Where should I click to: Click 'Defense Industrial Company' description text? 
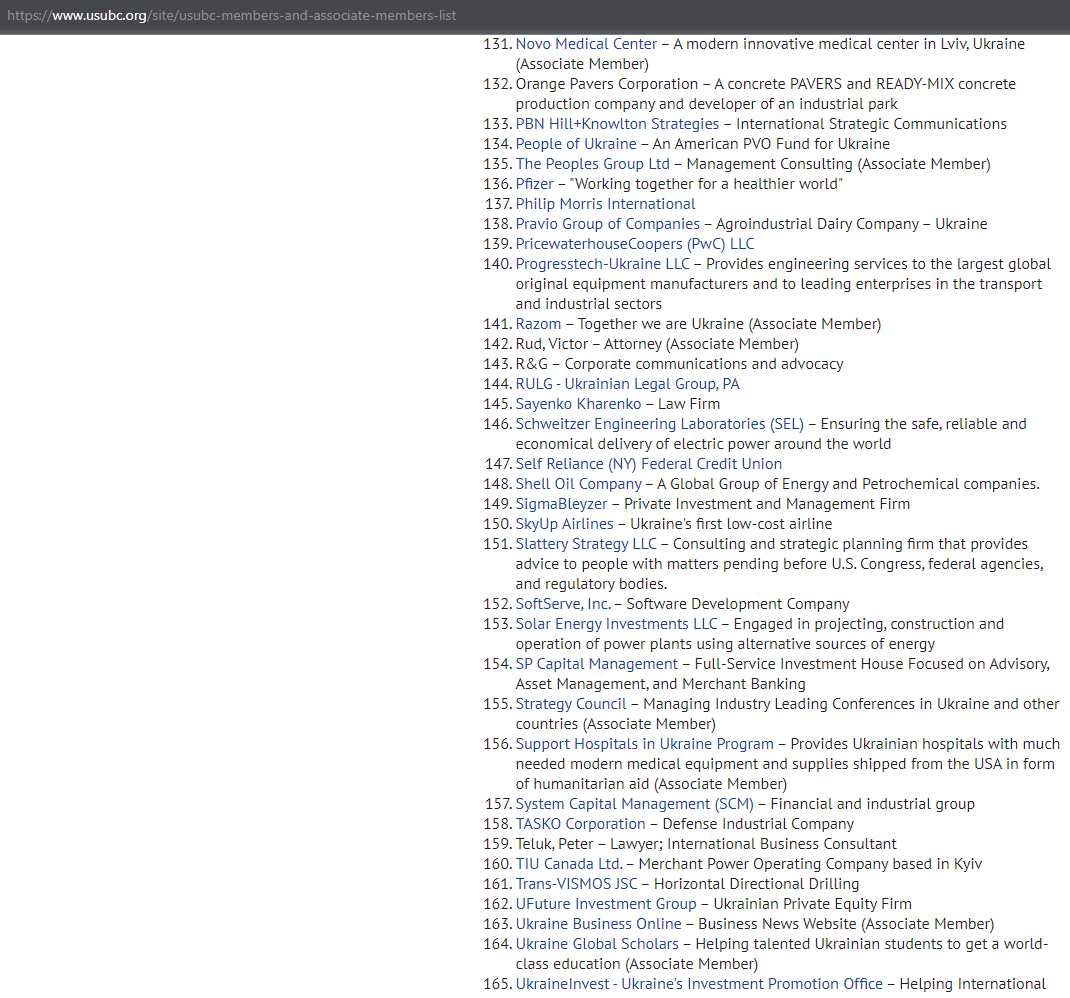point(758,824)
